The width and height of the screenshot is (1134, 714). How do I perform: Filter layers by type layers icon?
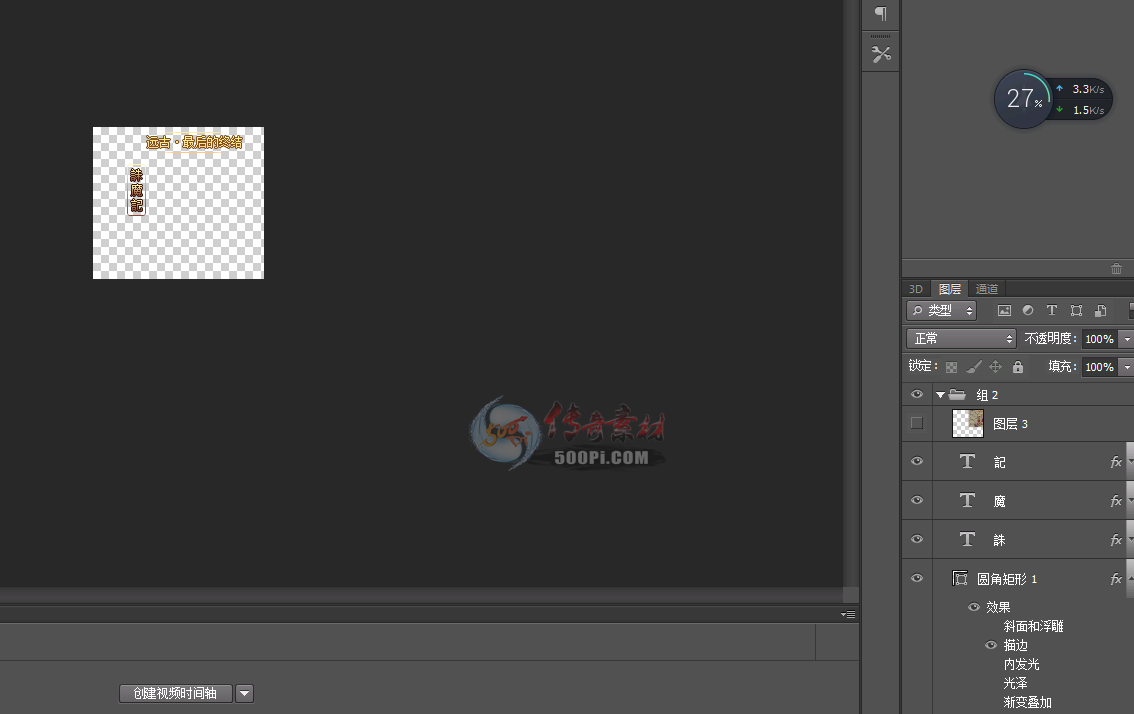[1052, 310]
